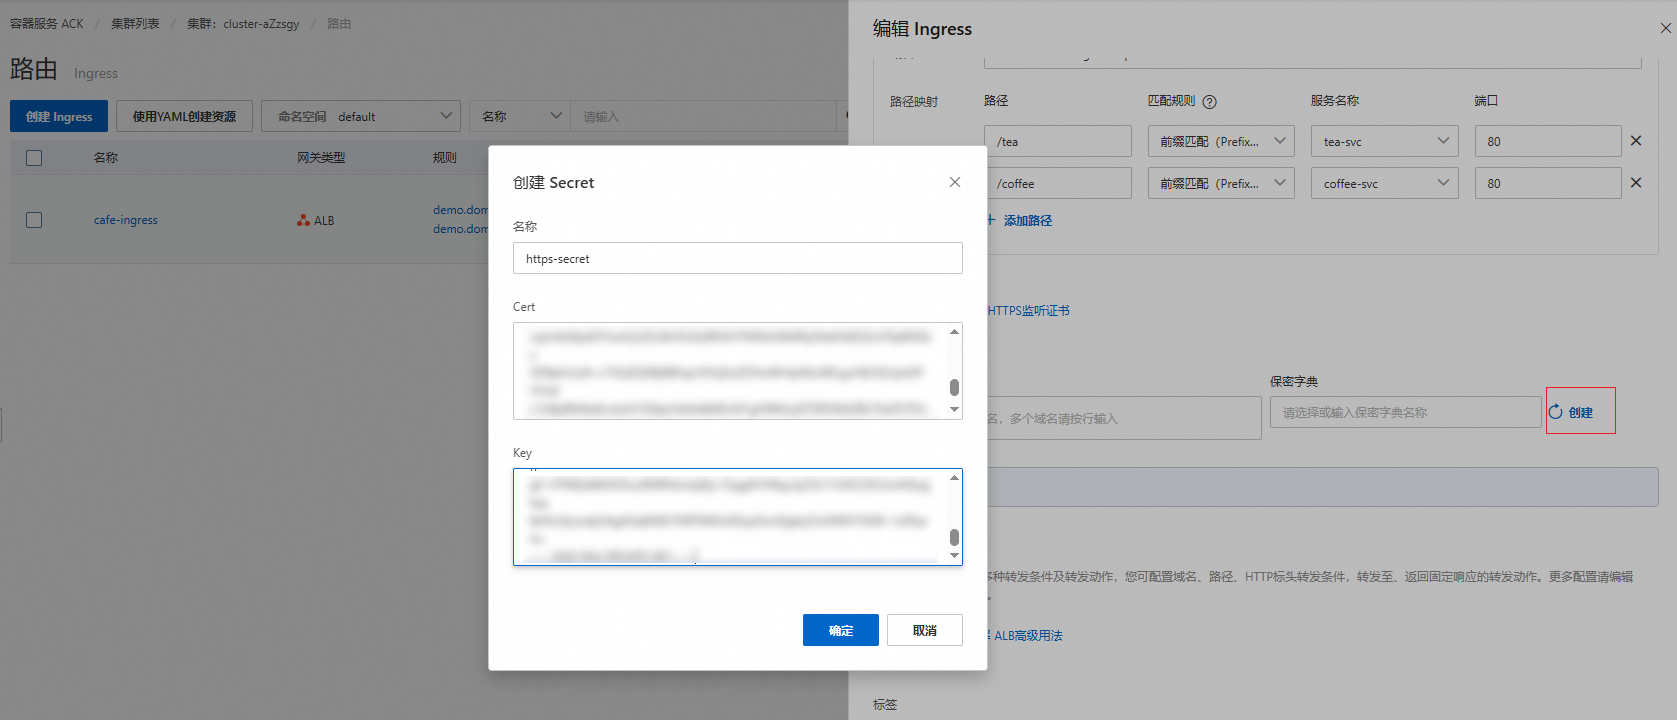This screenshot has height=720, width=1677.
Task: Click the 端口 column label
Action: pos(1486,101)
